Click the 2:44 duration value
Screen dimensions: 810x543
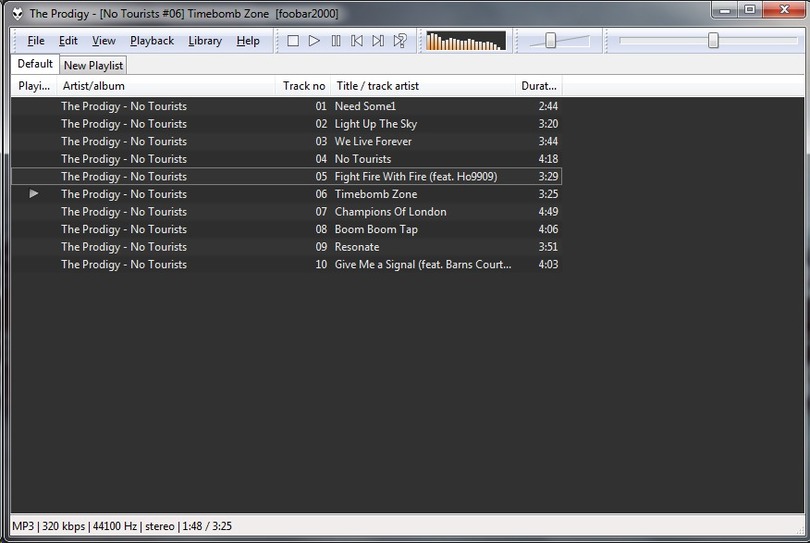548,106
